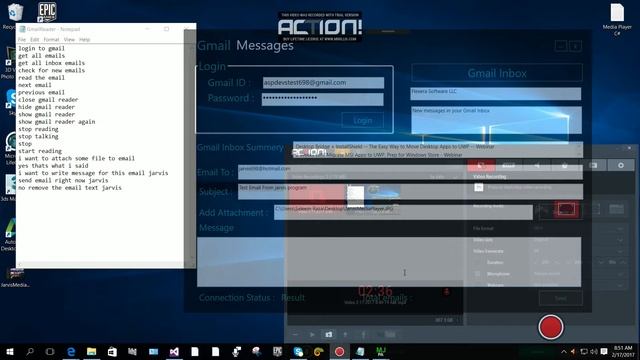Click the taskbar search magnifier icon
Screen dimensions: 640x360
point(30,351)
